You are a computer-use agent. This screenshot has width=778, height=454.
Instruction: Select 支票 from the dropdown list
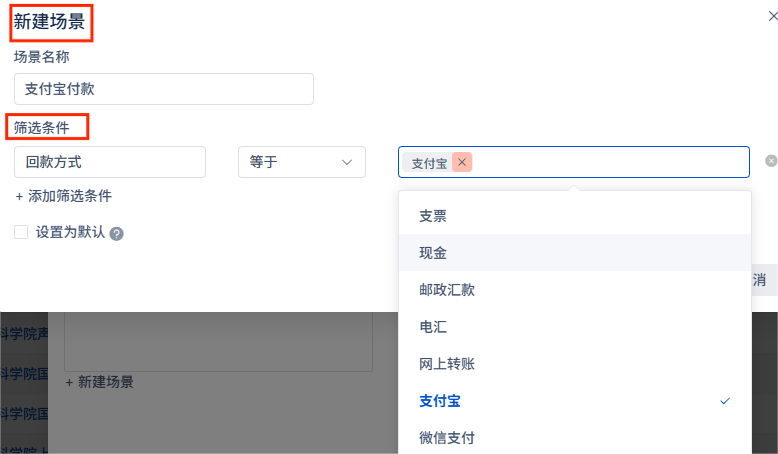pos(575,216)
